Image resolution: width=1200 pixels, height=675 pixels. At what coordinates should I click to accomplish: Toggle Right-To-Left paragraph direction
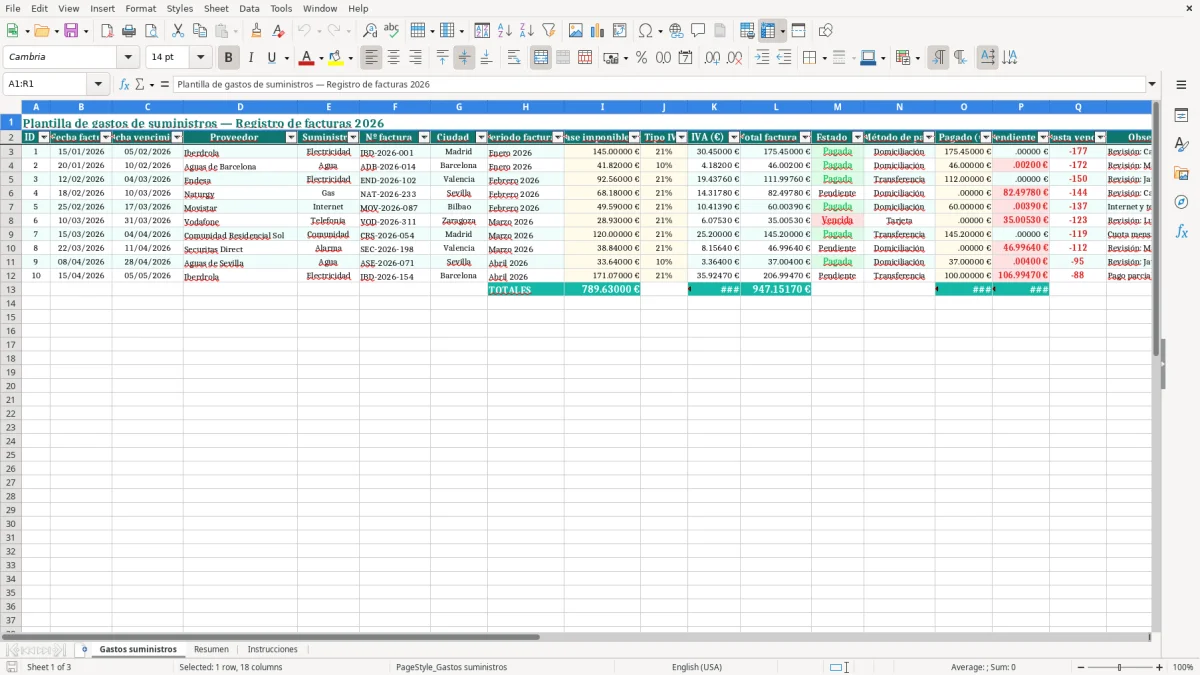960,58
